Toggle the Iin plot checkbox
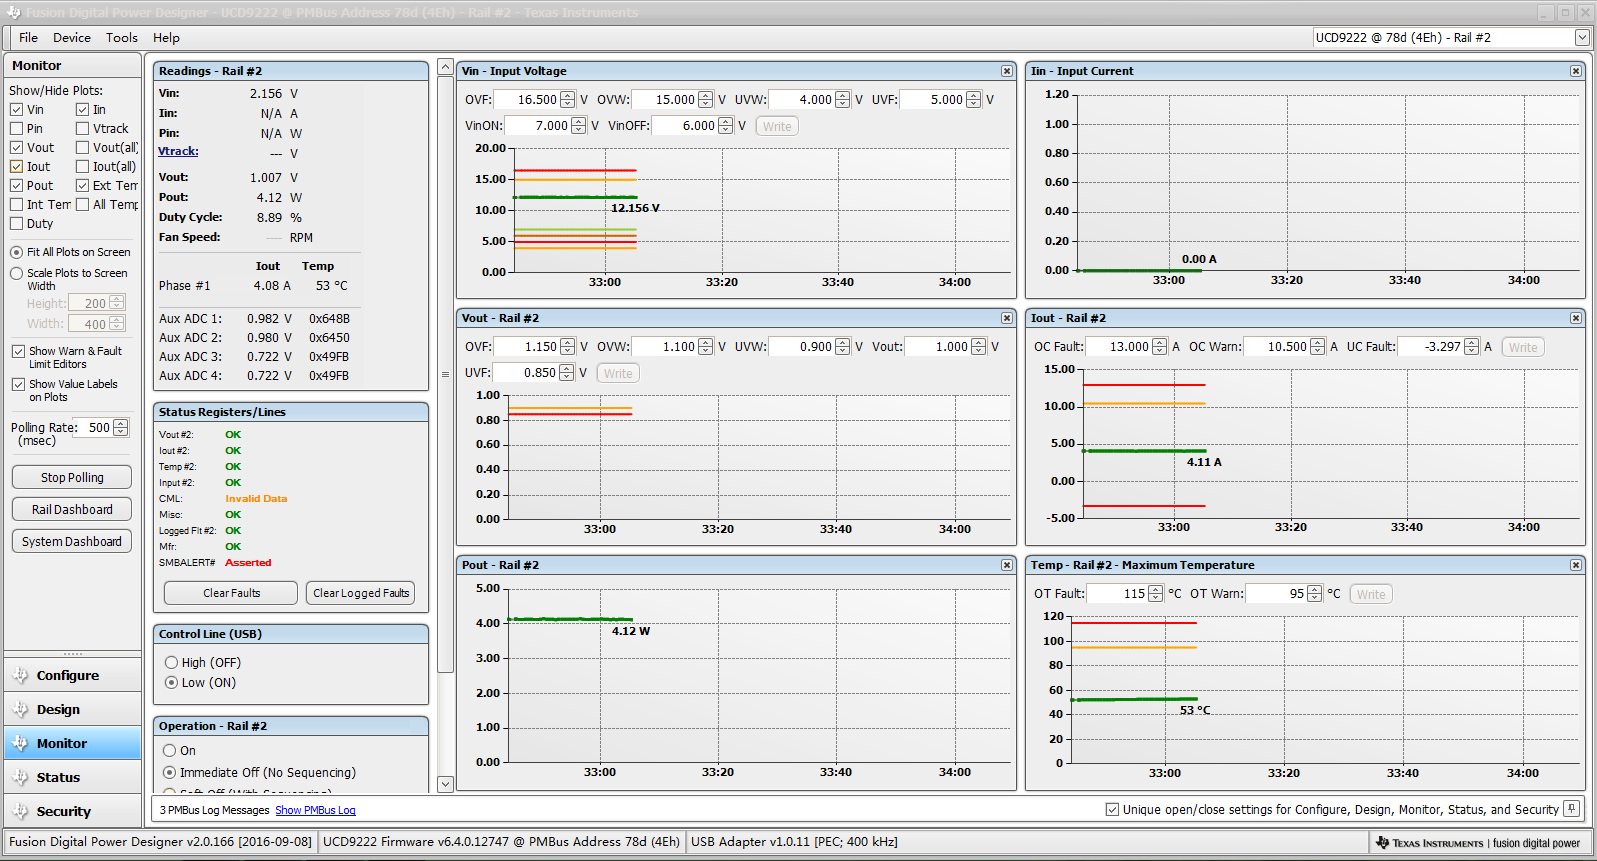The height and width of the screenshot is (861, 1597). 82,109
